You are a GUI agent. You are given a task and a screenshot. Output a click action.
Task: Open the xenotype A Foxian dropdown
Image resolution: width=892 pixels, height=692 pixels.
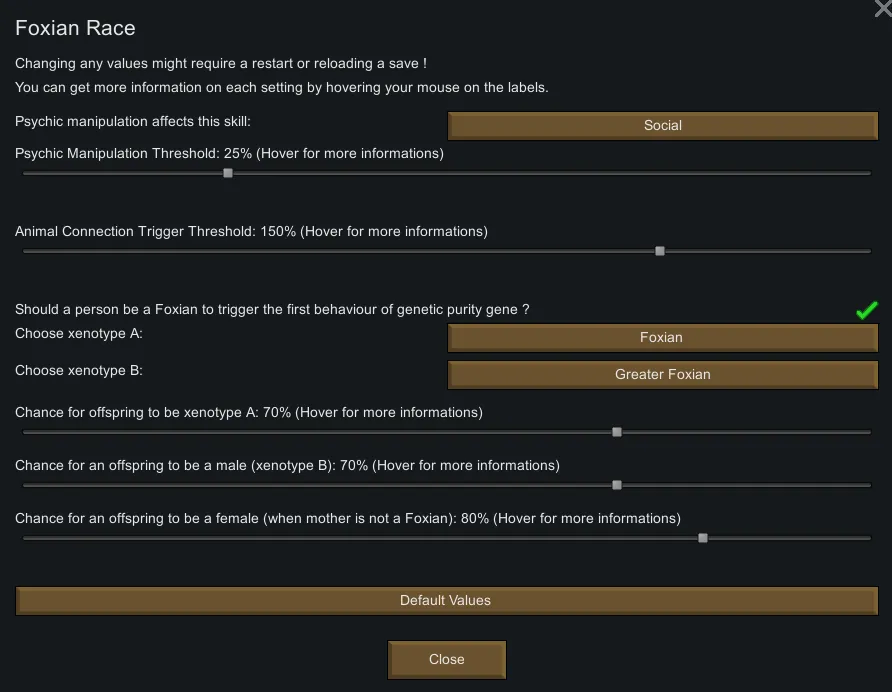(662, 338)
